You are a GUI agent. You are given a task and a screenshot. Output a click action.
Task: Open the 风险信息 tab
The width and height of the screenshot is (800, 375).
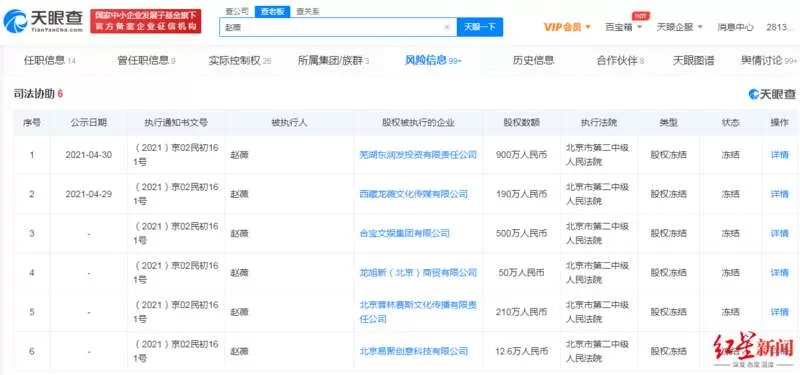click(x=433, y=61)
